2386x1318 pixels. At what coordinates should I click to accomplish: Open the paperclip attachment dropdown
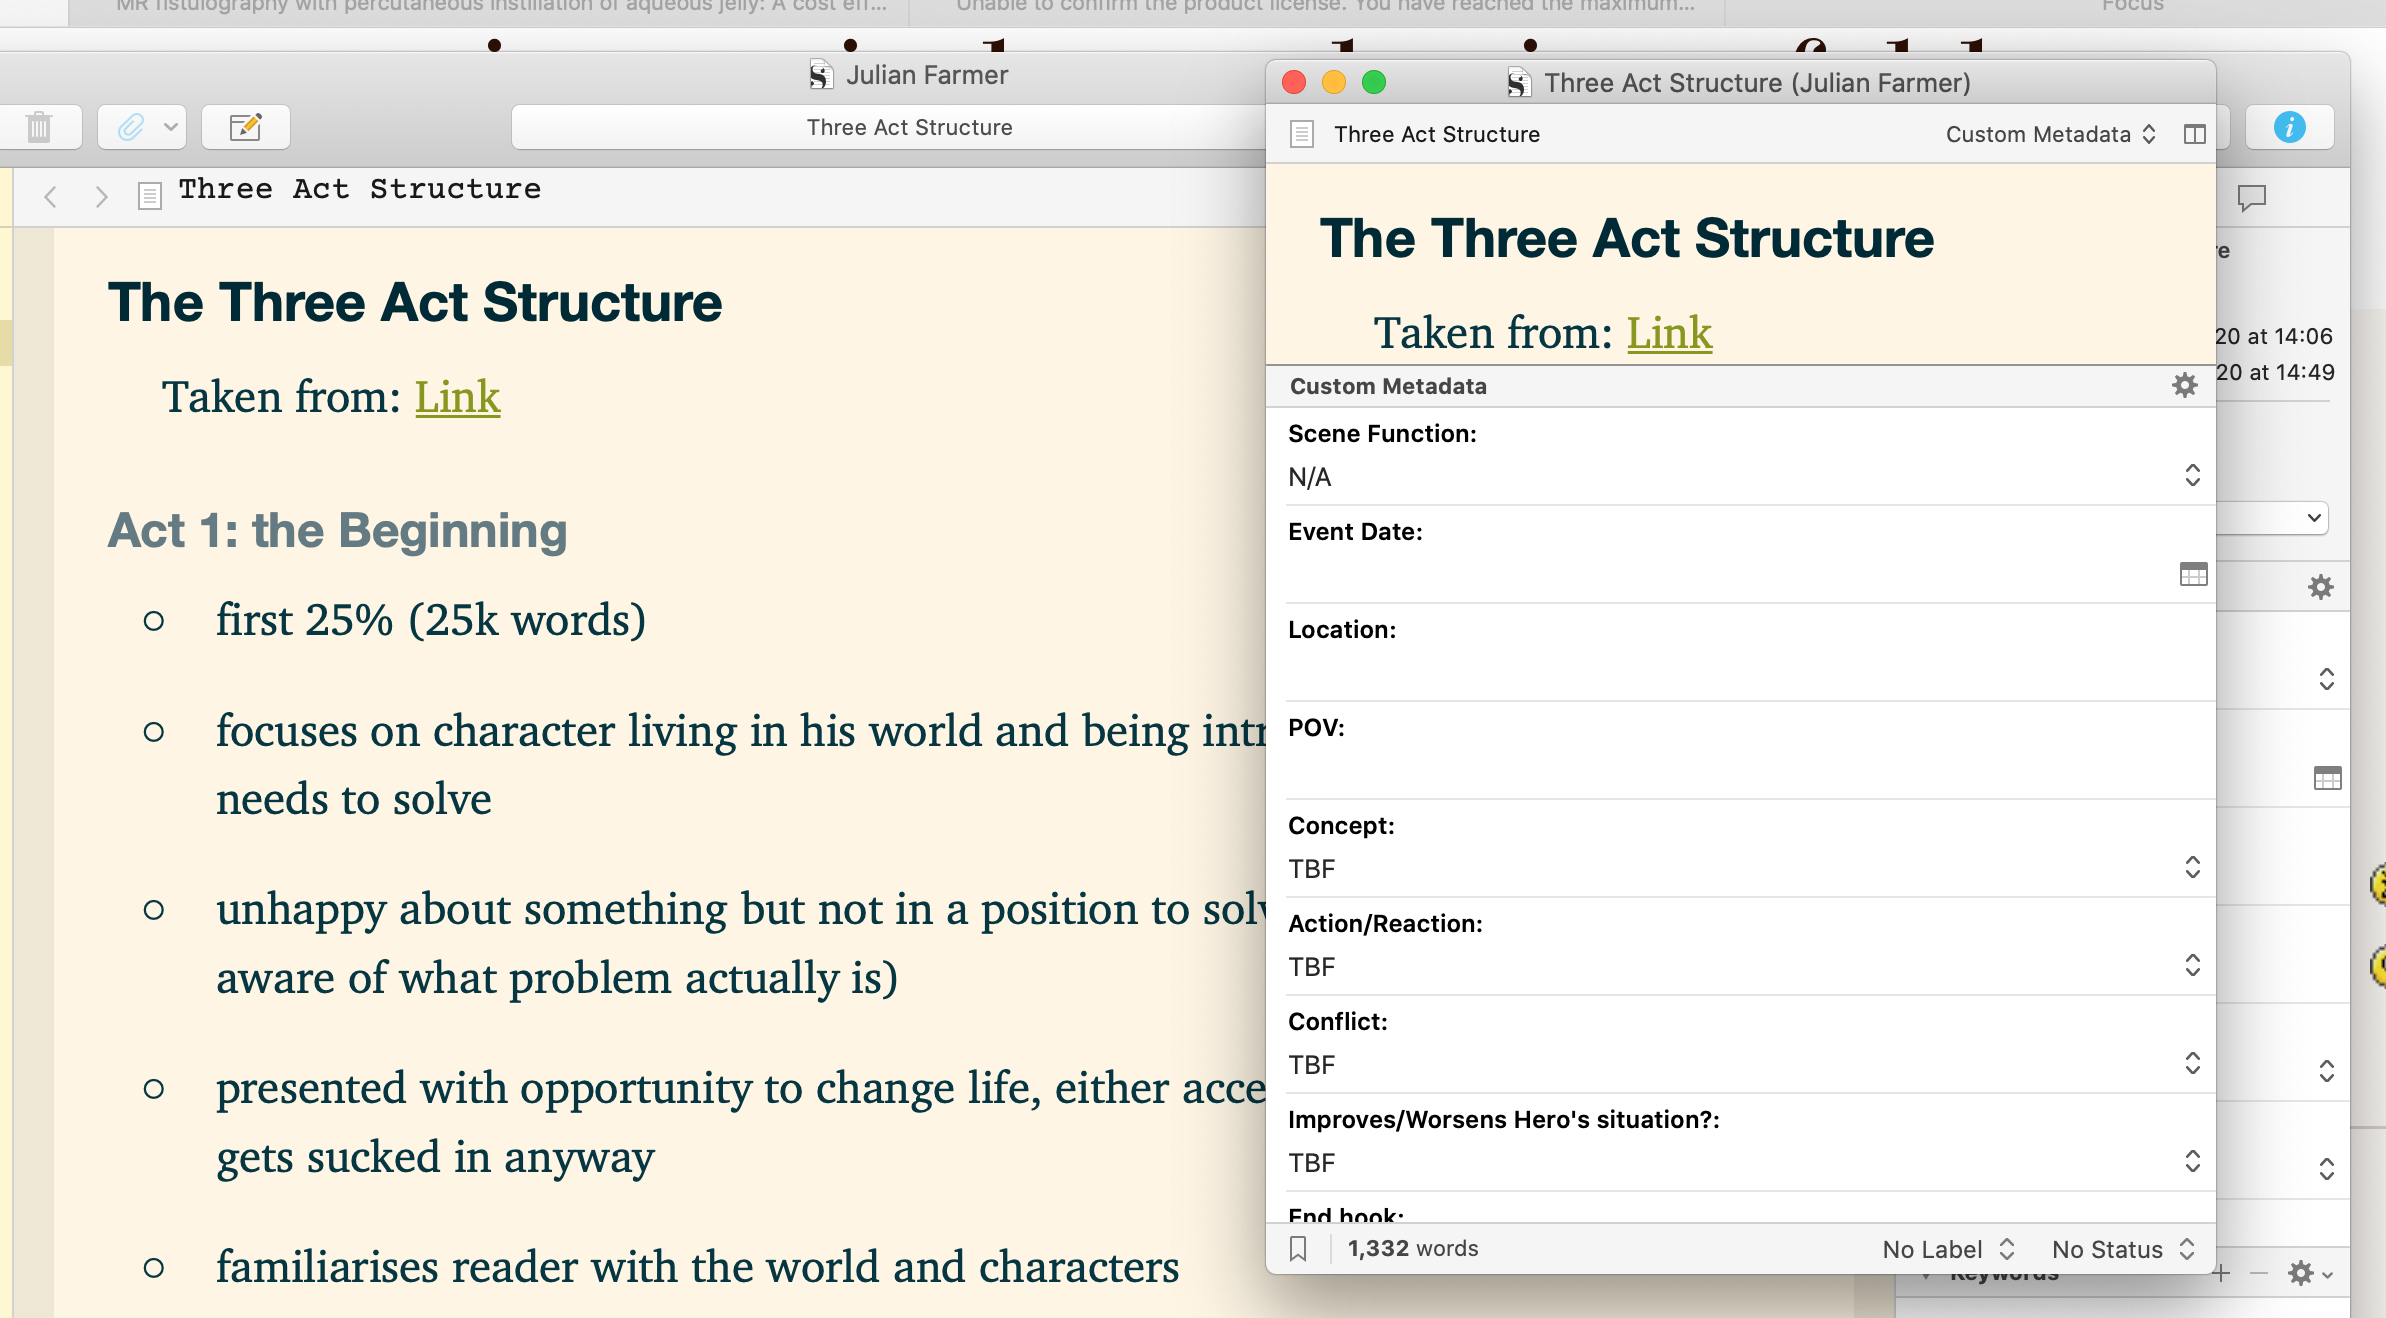pyautogui.click(x=142, y=127)
